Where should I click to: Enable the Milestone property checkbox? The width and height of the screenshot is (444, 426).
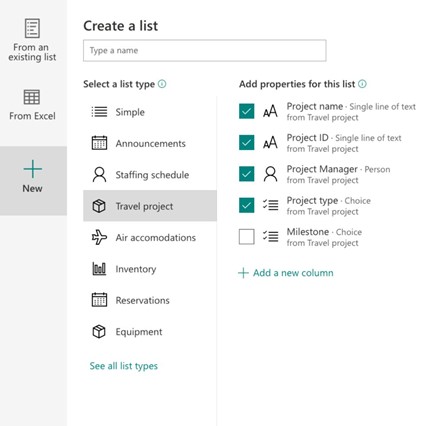(x=247, y=237)
